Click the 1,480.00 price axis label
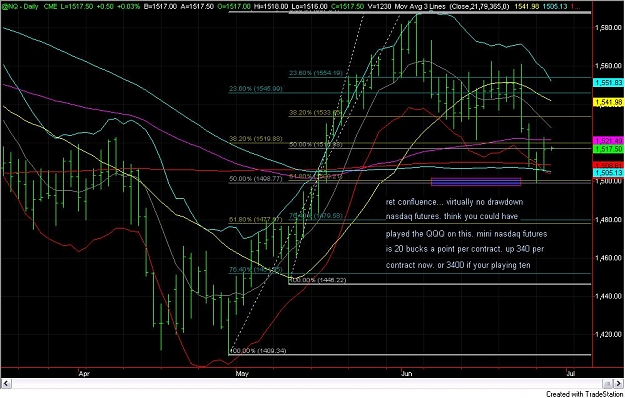 coord(608,220)
